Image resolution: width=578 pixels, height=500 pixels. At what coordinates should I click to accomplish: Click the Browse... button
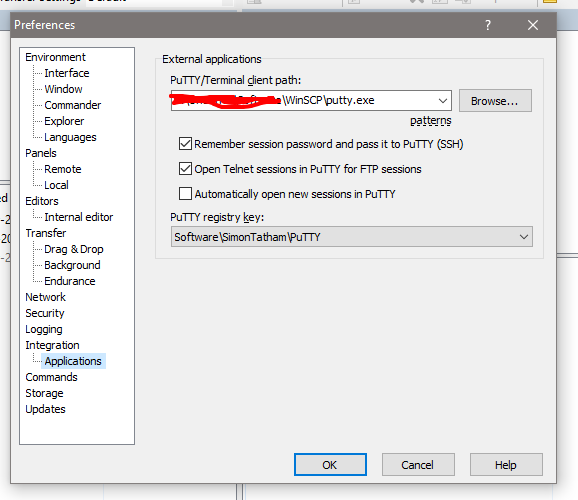[x=495, y=101]
